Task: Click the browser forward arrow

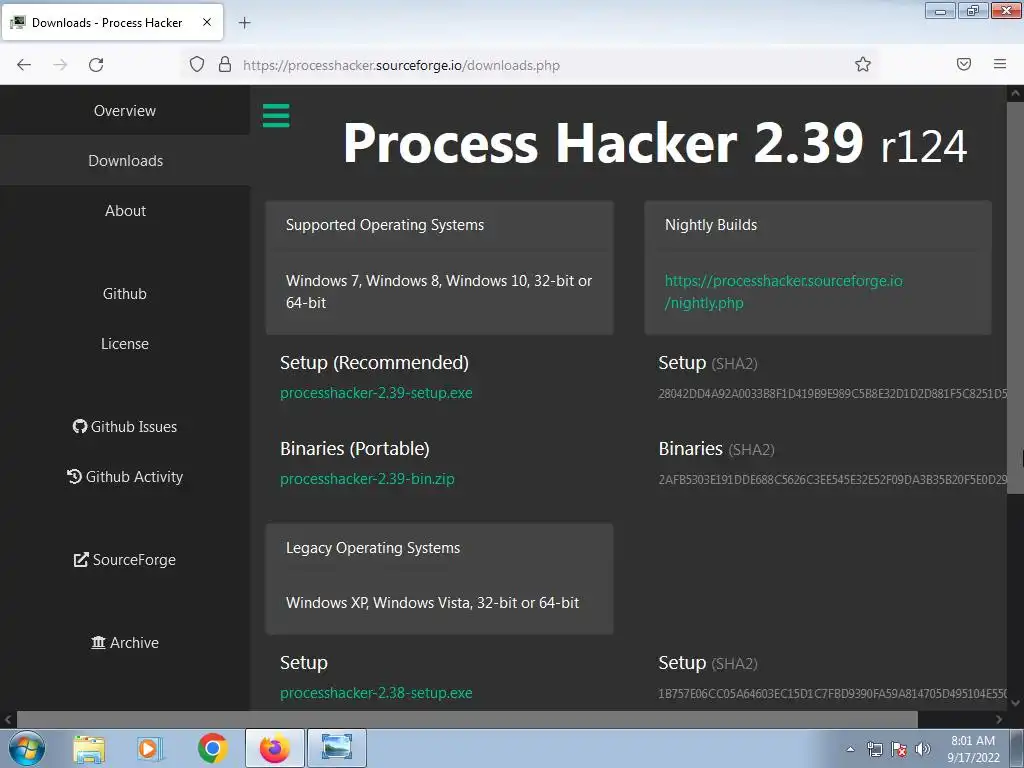Action: point(60,65)
